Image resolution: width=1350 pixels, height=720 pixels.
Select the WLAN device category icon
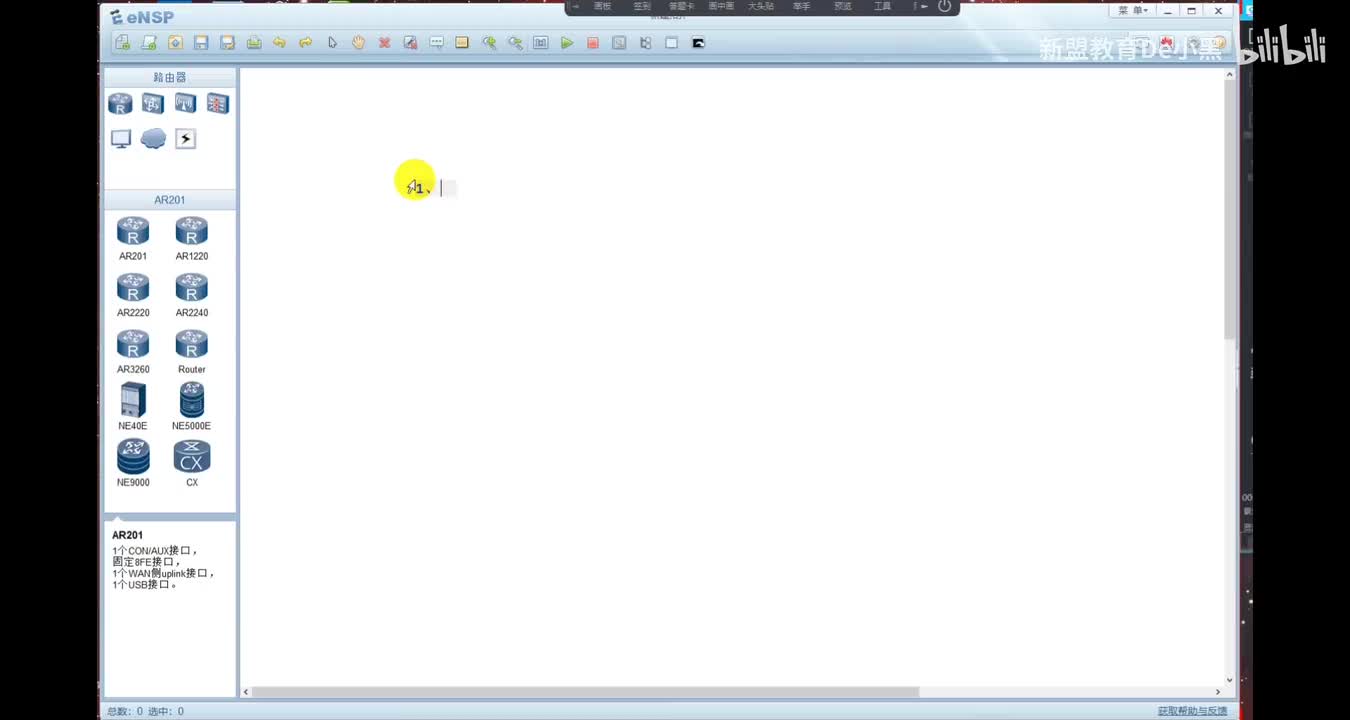click(185, 103)
